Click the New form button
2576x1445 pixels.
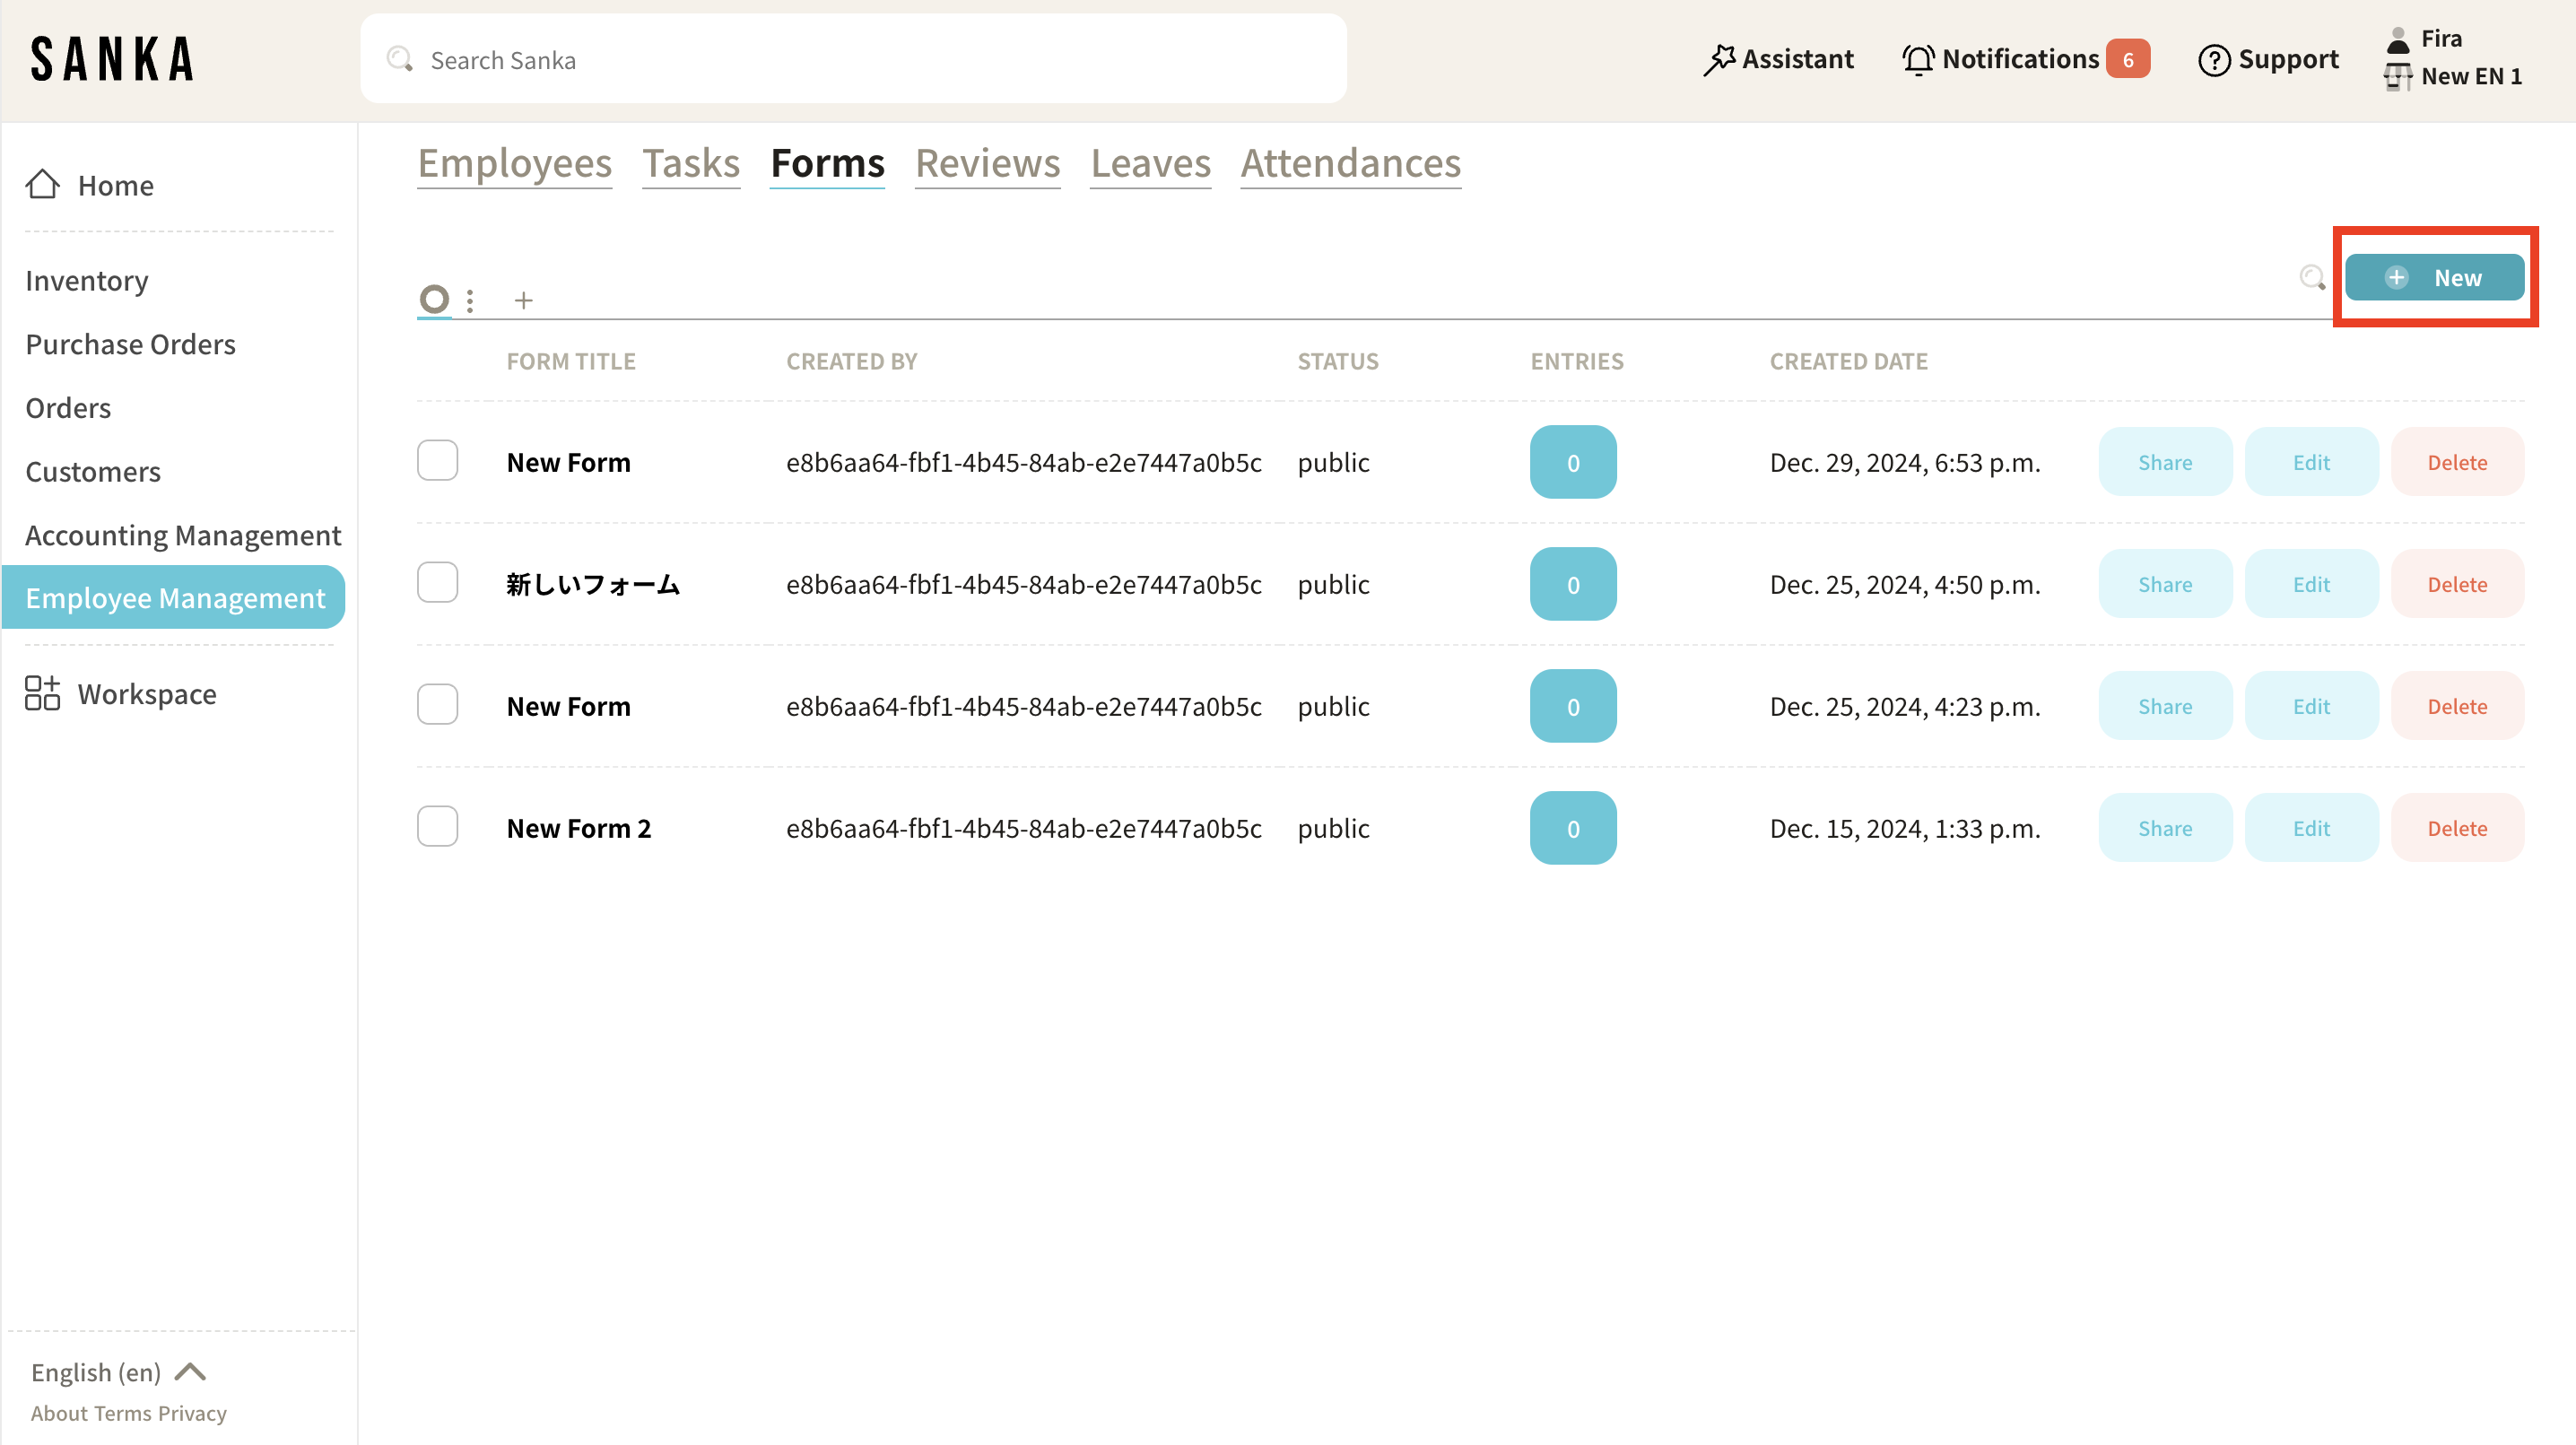pos(2433,278)
